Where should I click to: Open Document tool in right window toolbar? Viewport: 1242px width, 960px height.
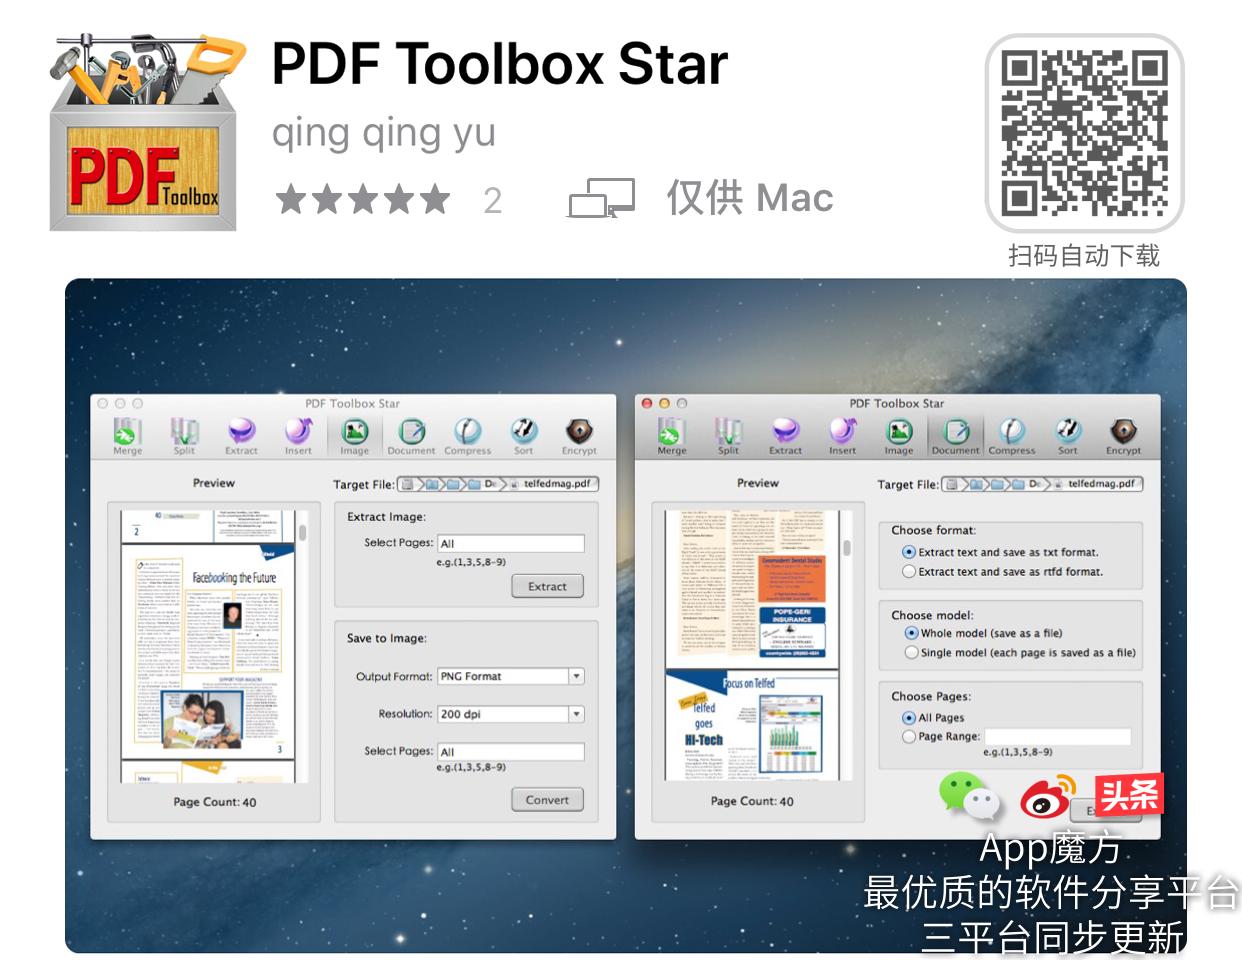pyautogui.click(x=956, y=436)
